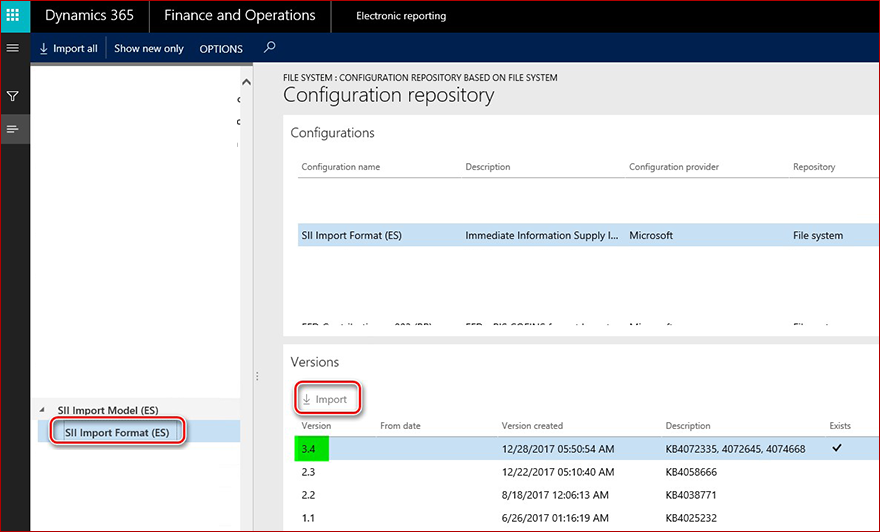
Task: Click KB4038771 description cell
Action: 691,495
